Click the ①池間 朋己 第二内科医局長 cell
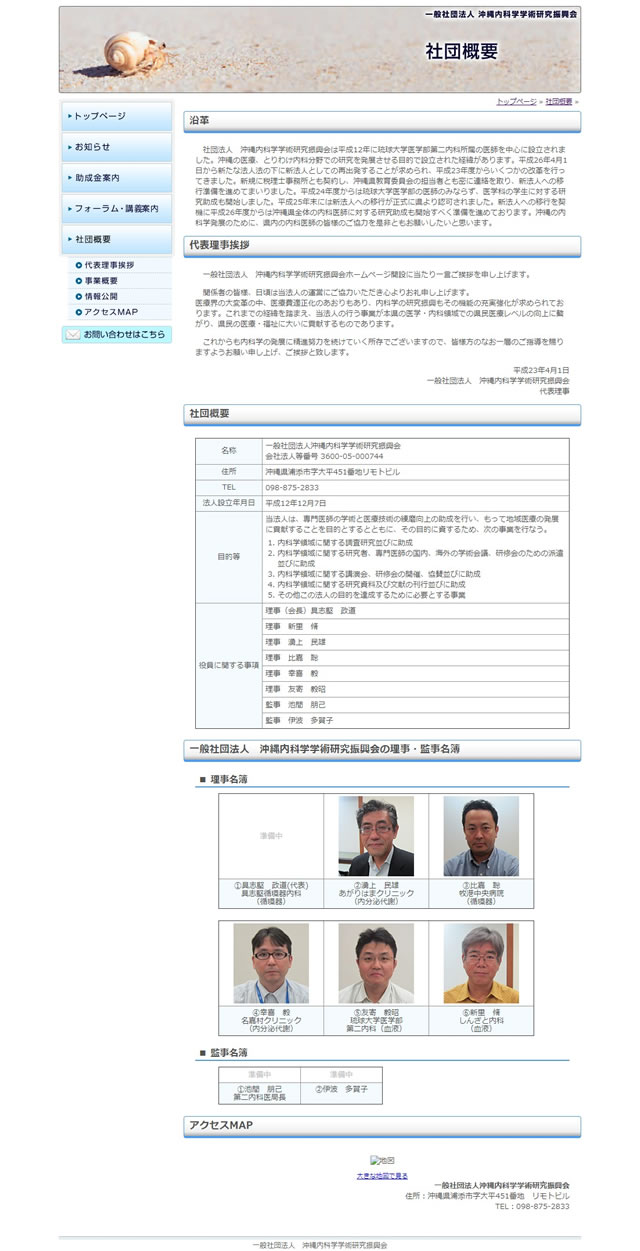Viewport: 640px width, 1251px height. pyautogui.click(x=260, y=1092)
